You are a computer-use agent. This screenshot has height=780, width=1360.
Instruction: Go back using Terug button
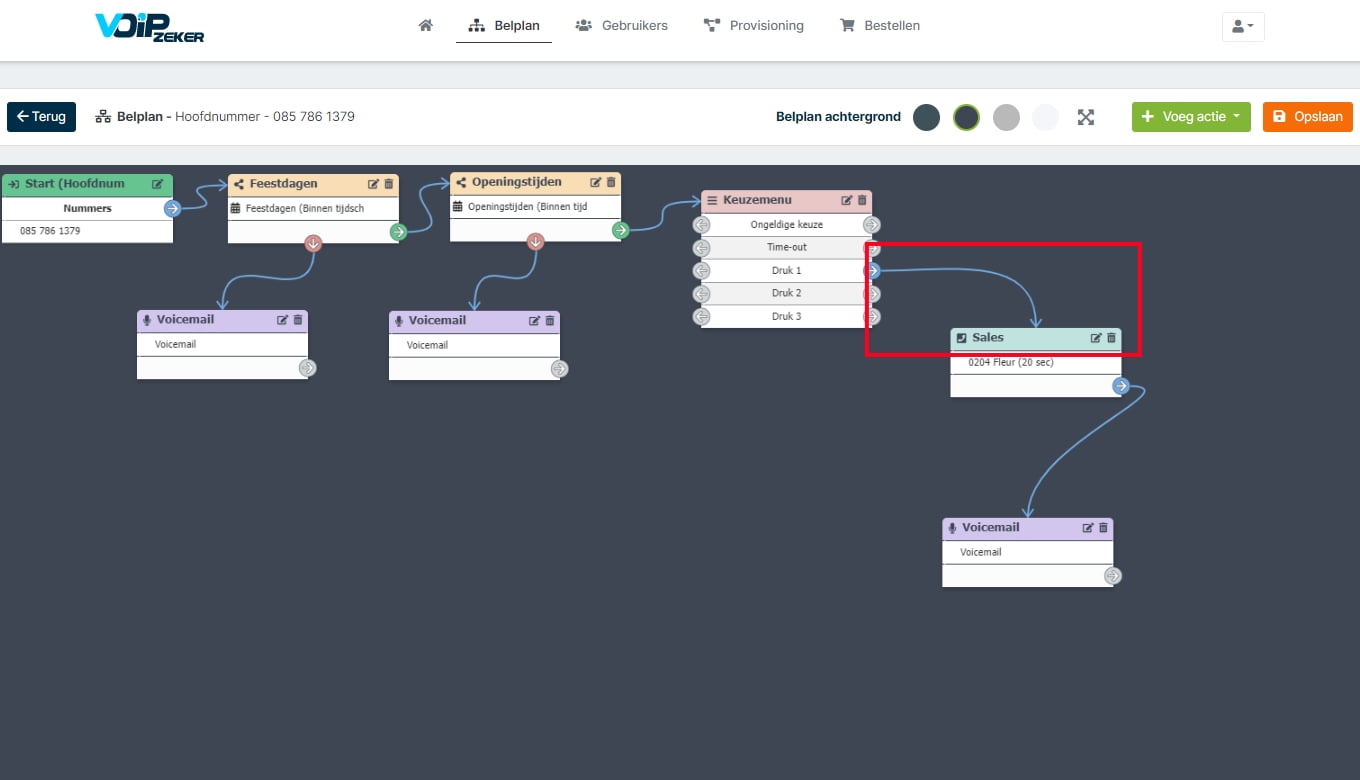coord(41,117)
